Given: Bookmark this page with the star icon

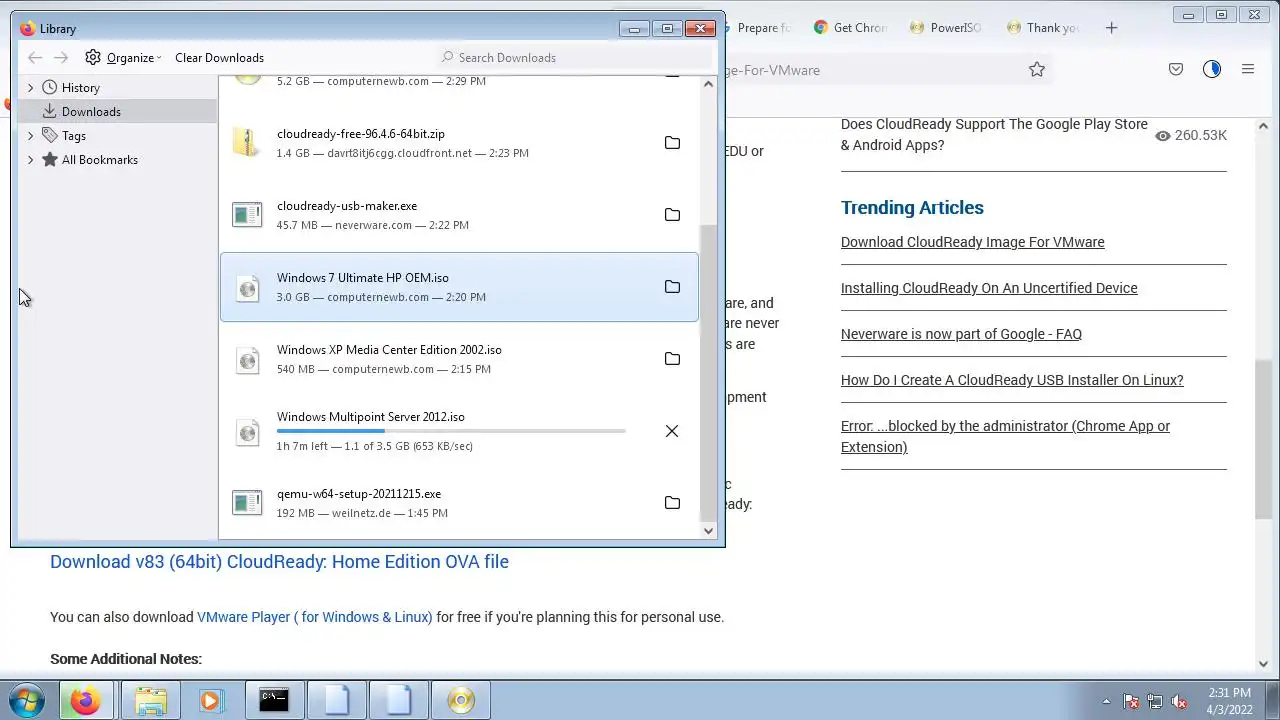Looking at the screenshot, I should pyautogui.click(x=1037, y=70).
